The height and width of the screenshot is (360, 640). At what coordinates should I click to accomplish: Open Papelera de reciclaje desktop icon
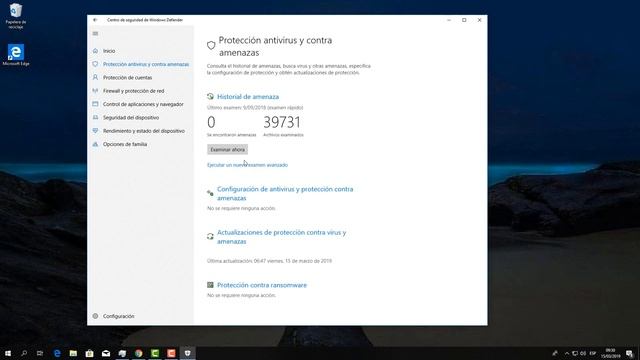(x=16, y=16)
